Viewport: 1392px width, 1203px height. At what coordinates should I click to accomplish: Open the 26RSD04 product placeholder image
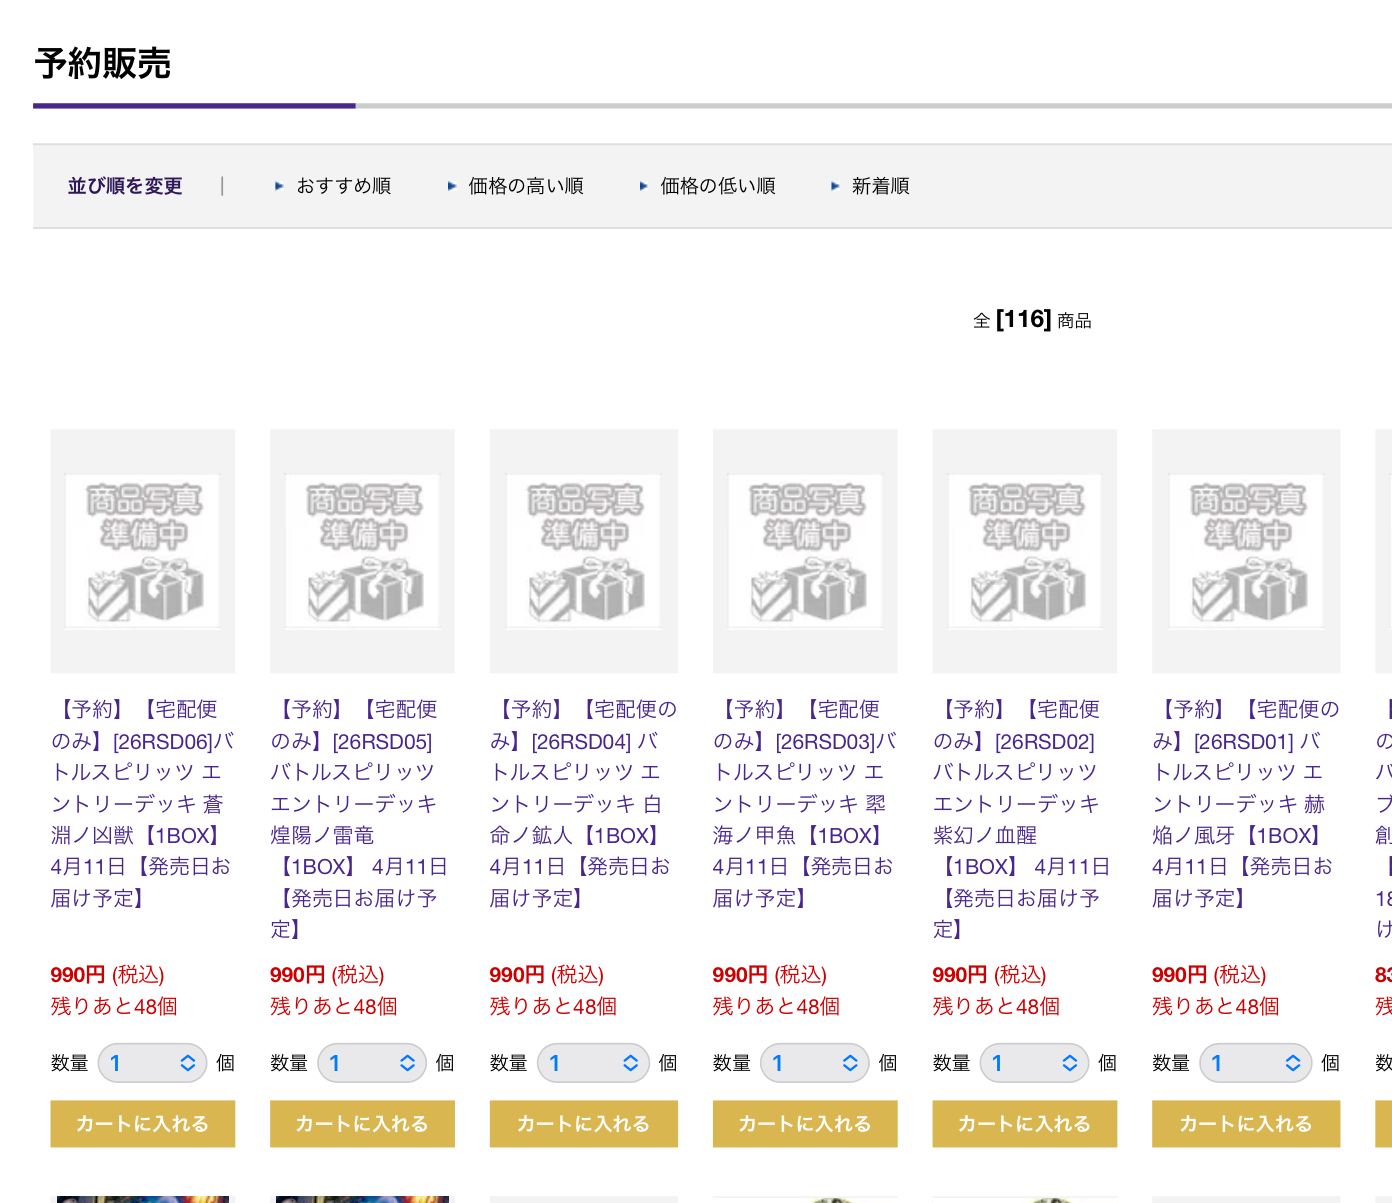tap(583, 551)
